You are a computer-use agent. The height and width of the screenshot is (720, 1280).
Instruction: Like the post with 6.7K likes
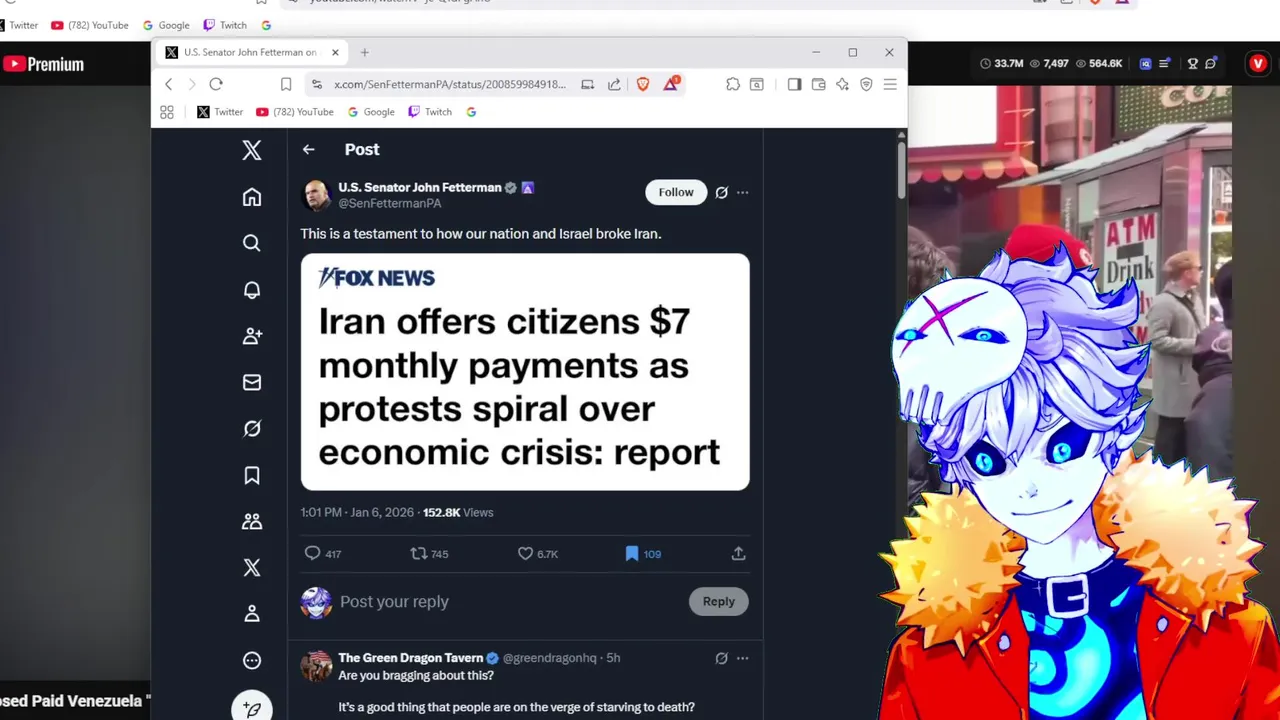click(x=537, y=553)
